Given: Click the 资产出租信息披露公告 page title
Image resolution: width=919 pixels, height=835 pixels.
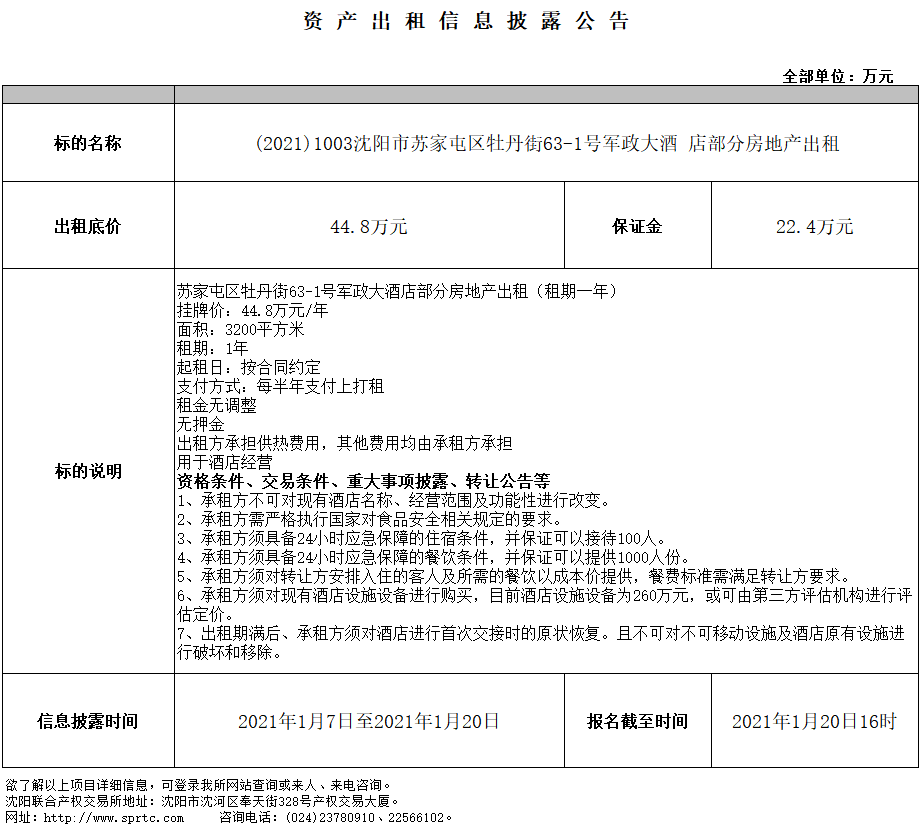Looking at the screenshot, I should [x=466, y=22].
